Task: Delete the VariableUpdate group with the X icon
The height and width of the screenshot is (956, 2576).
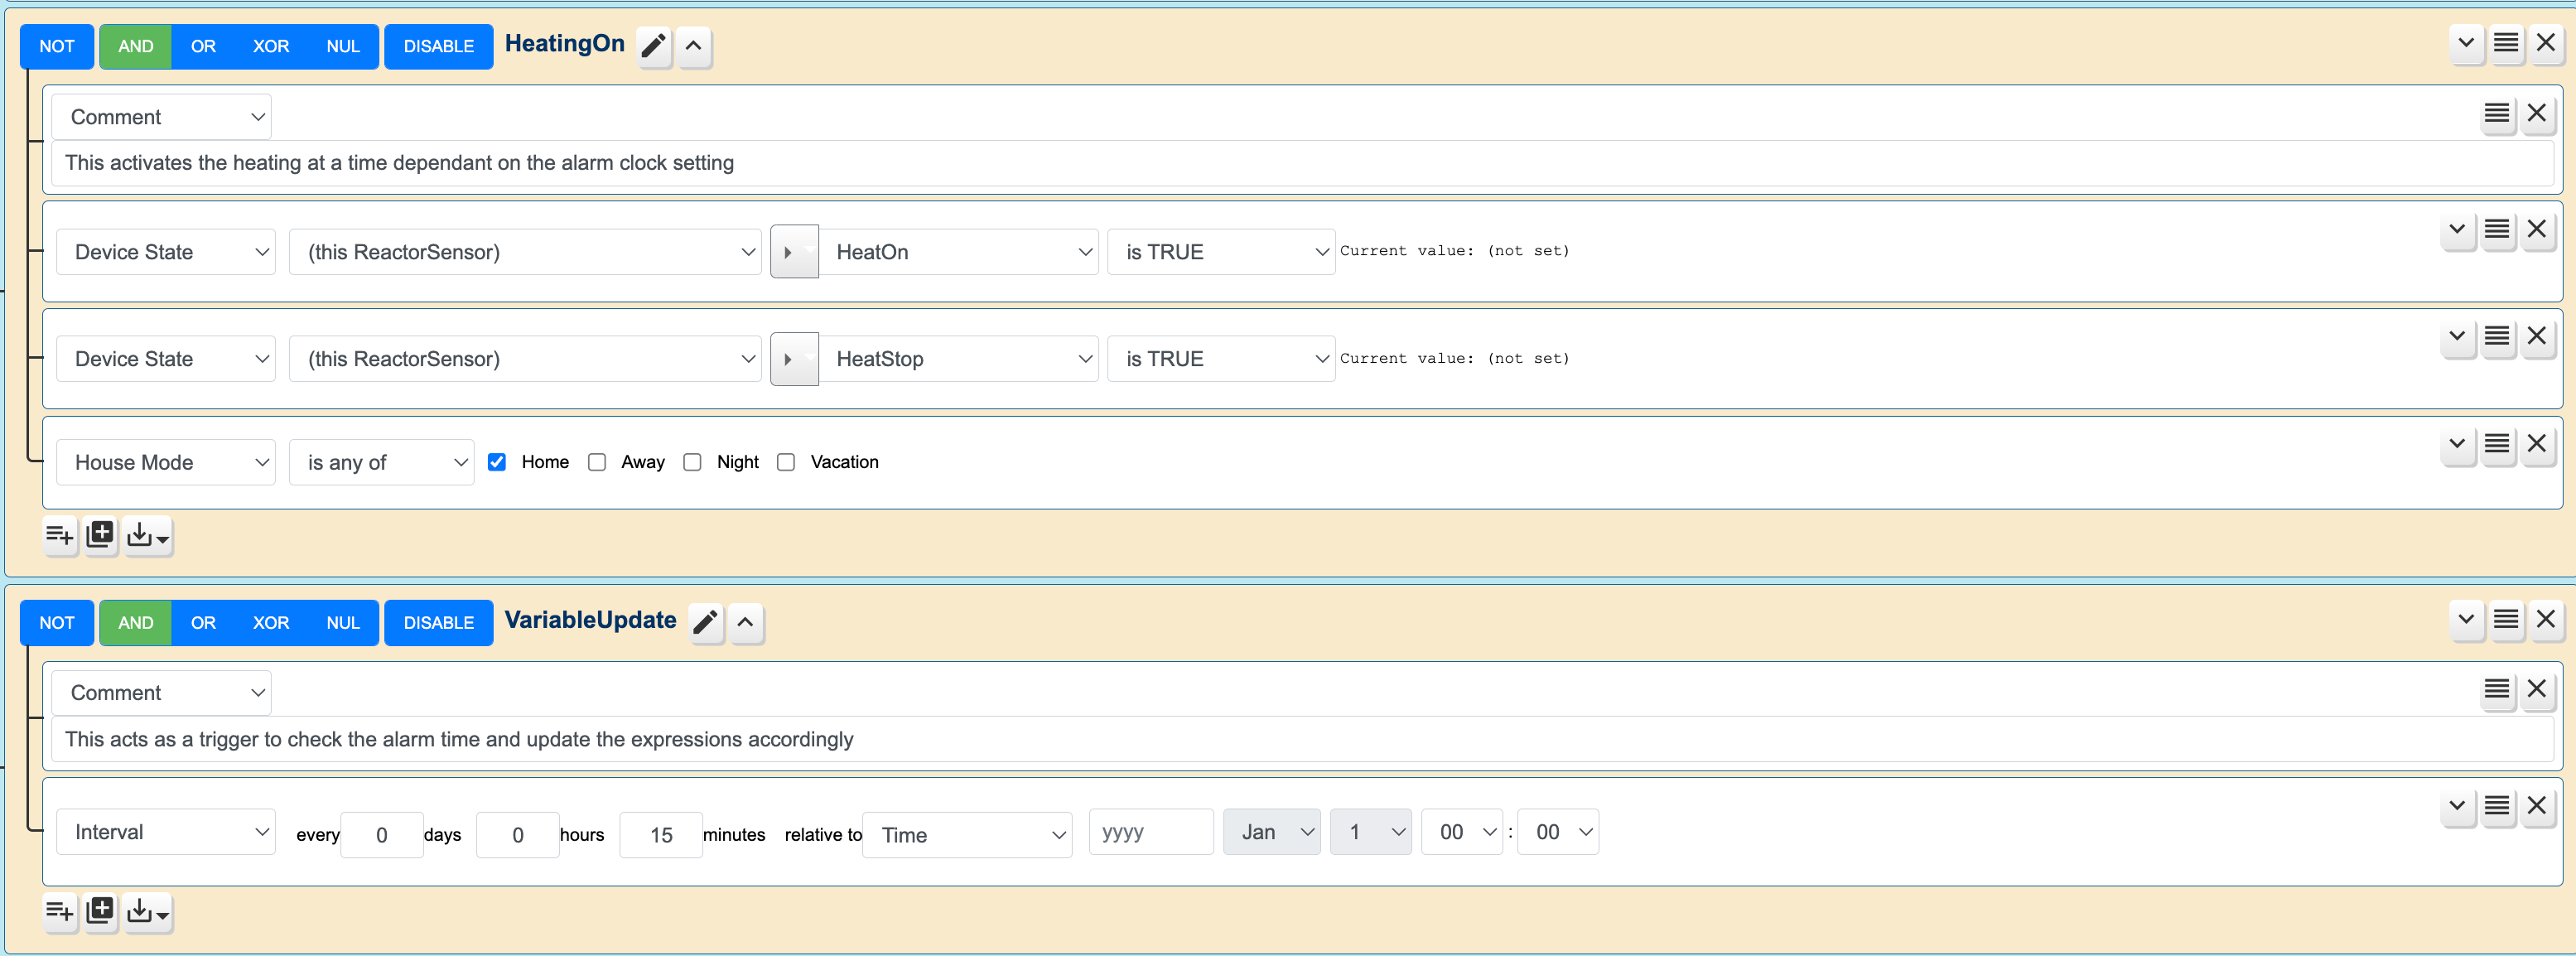Action: [x=2545, y=620]
